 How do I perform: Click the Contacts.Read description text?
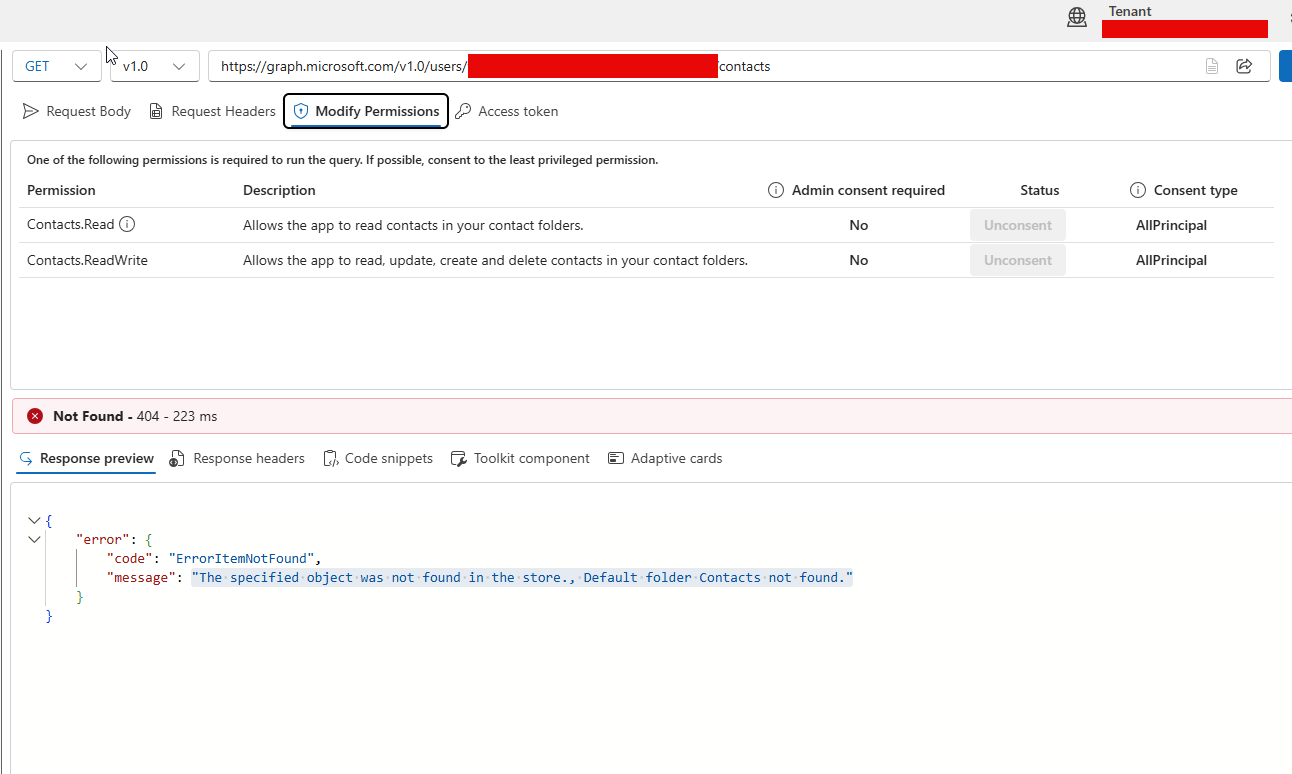[x=413, y=225]
